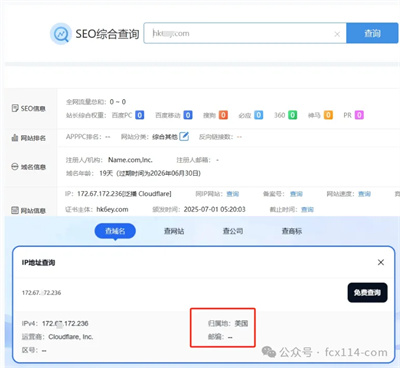Click the PR purple rank badge
Image resolution: width=400 pixels, height=368 pixels.
point(359,115)
